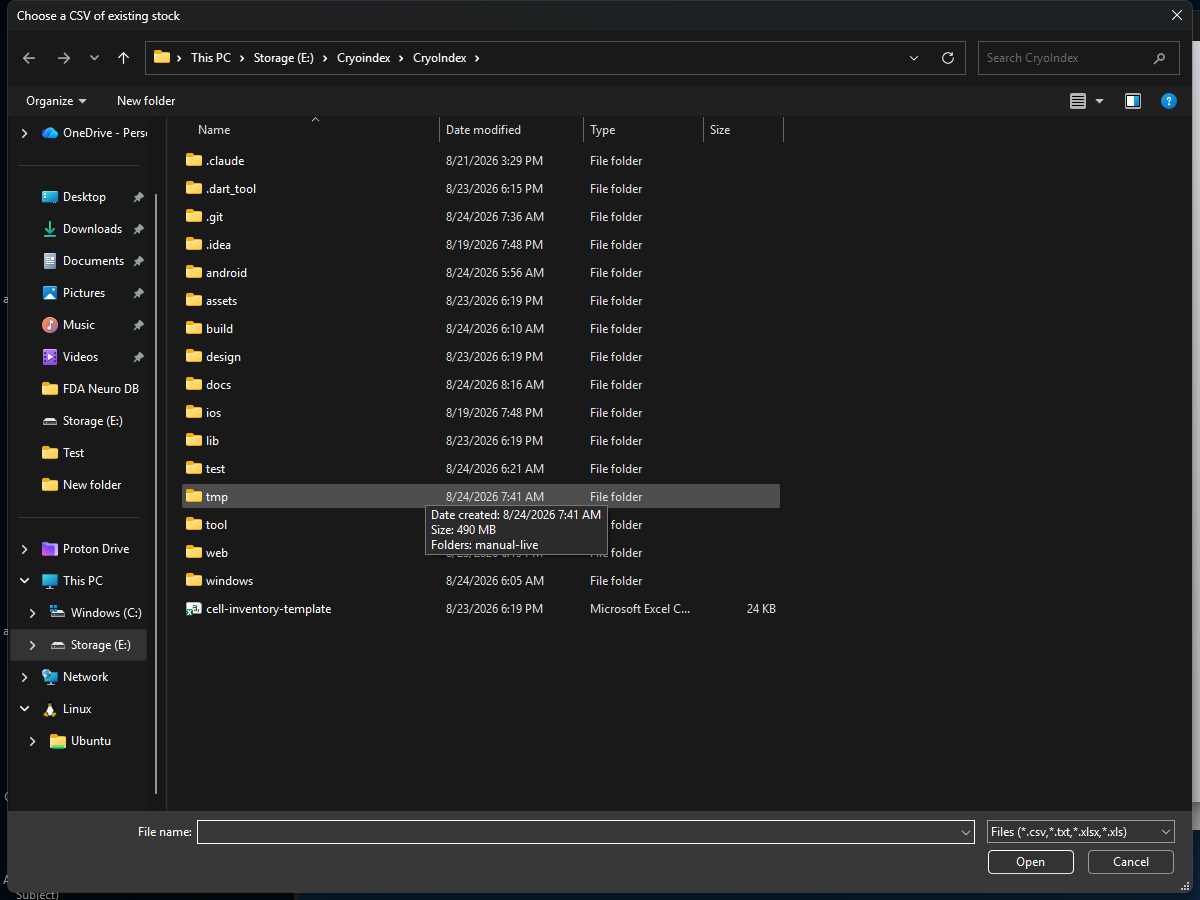1200x900 pixels.
Task: Expand Proton Drive tree node
Action: tap(25, 549)
